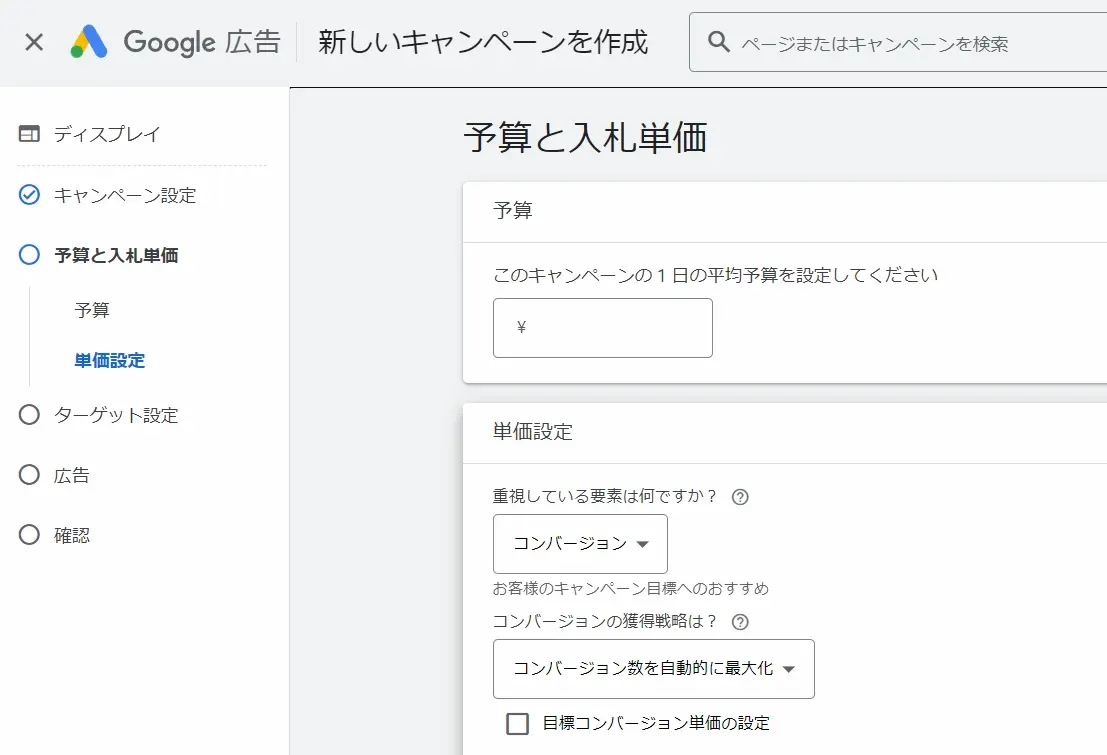
Task: Jump to the 予算 sub-section
Action: pos(92,310)
